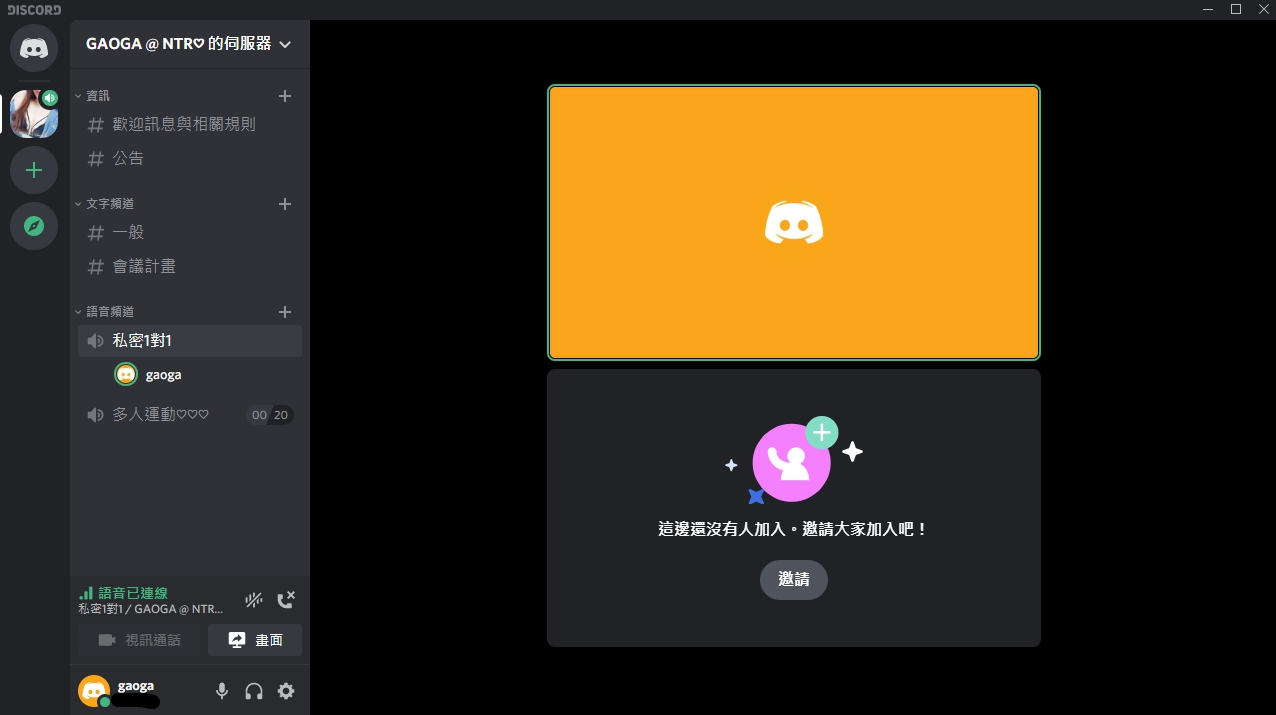Mute the microphone
Viewport: 1276px width, 715px height.
[x=222, y=691]
